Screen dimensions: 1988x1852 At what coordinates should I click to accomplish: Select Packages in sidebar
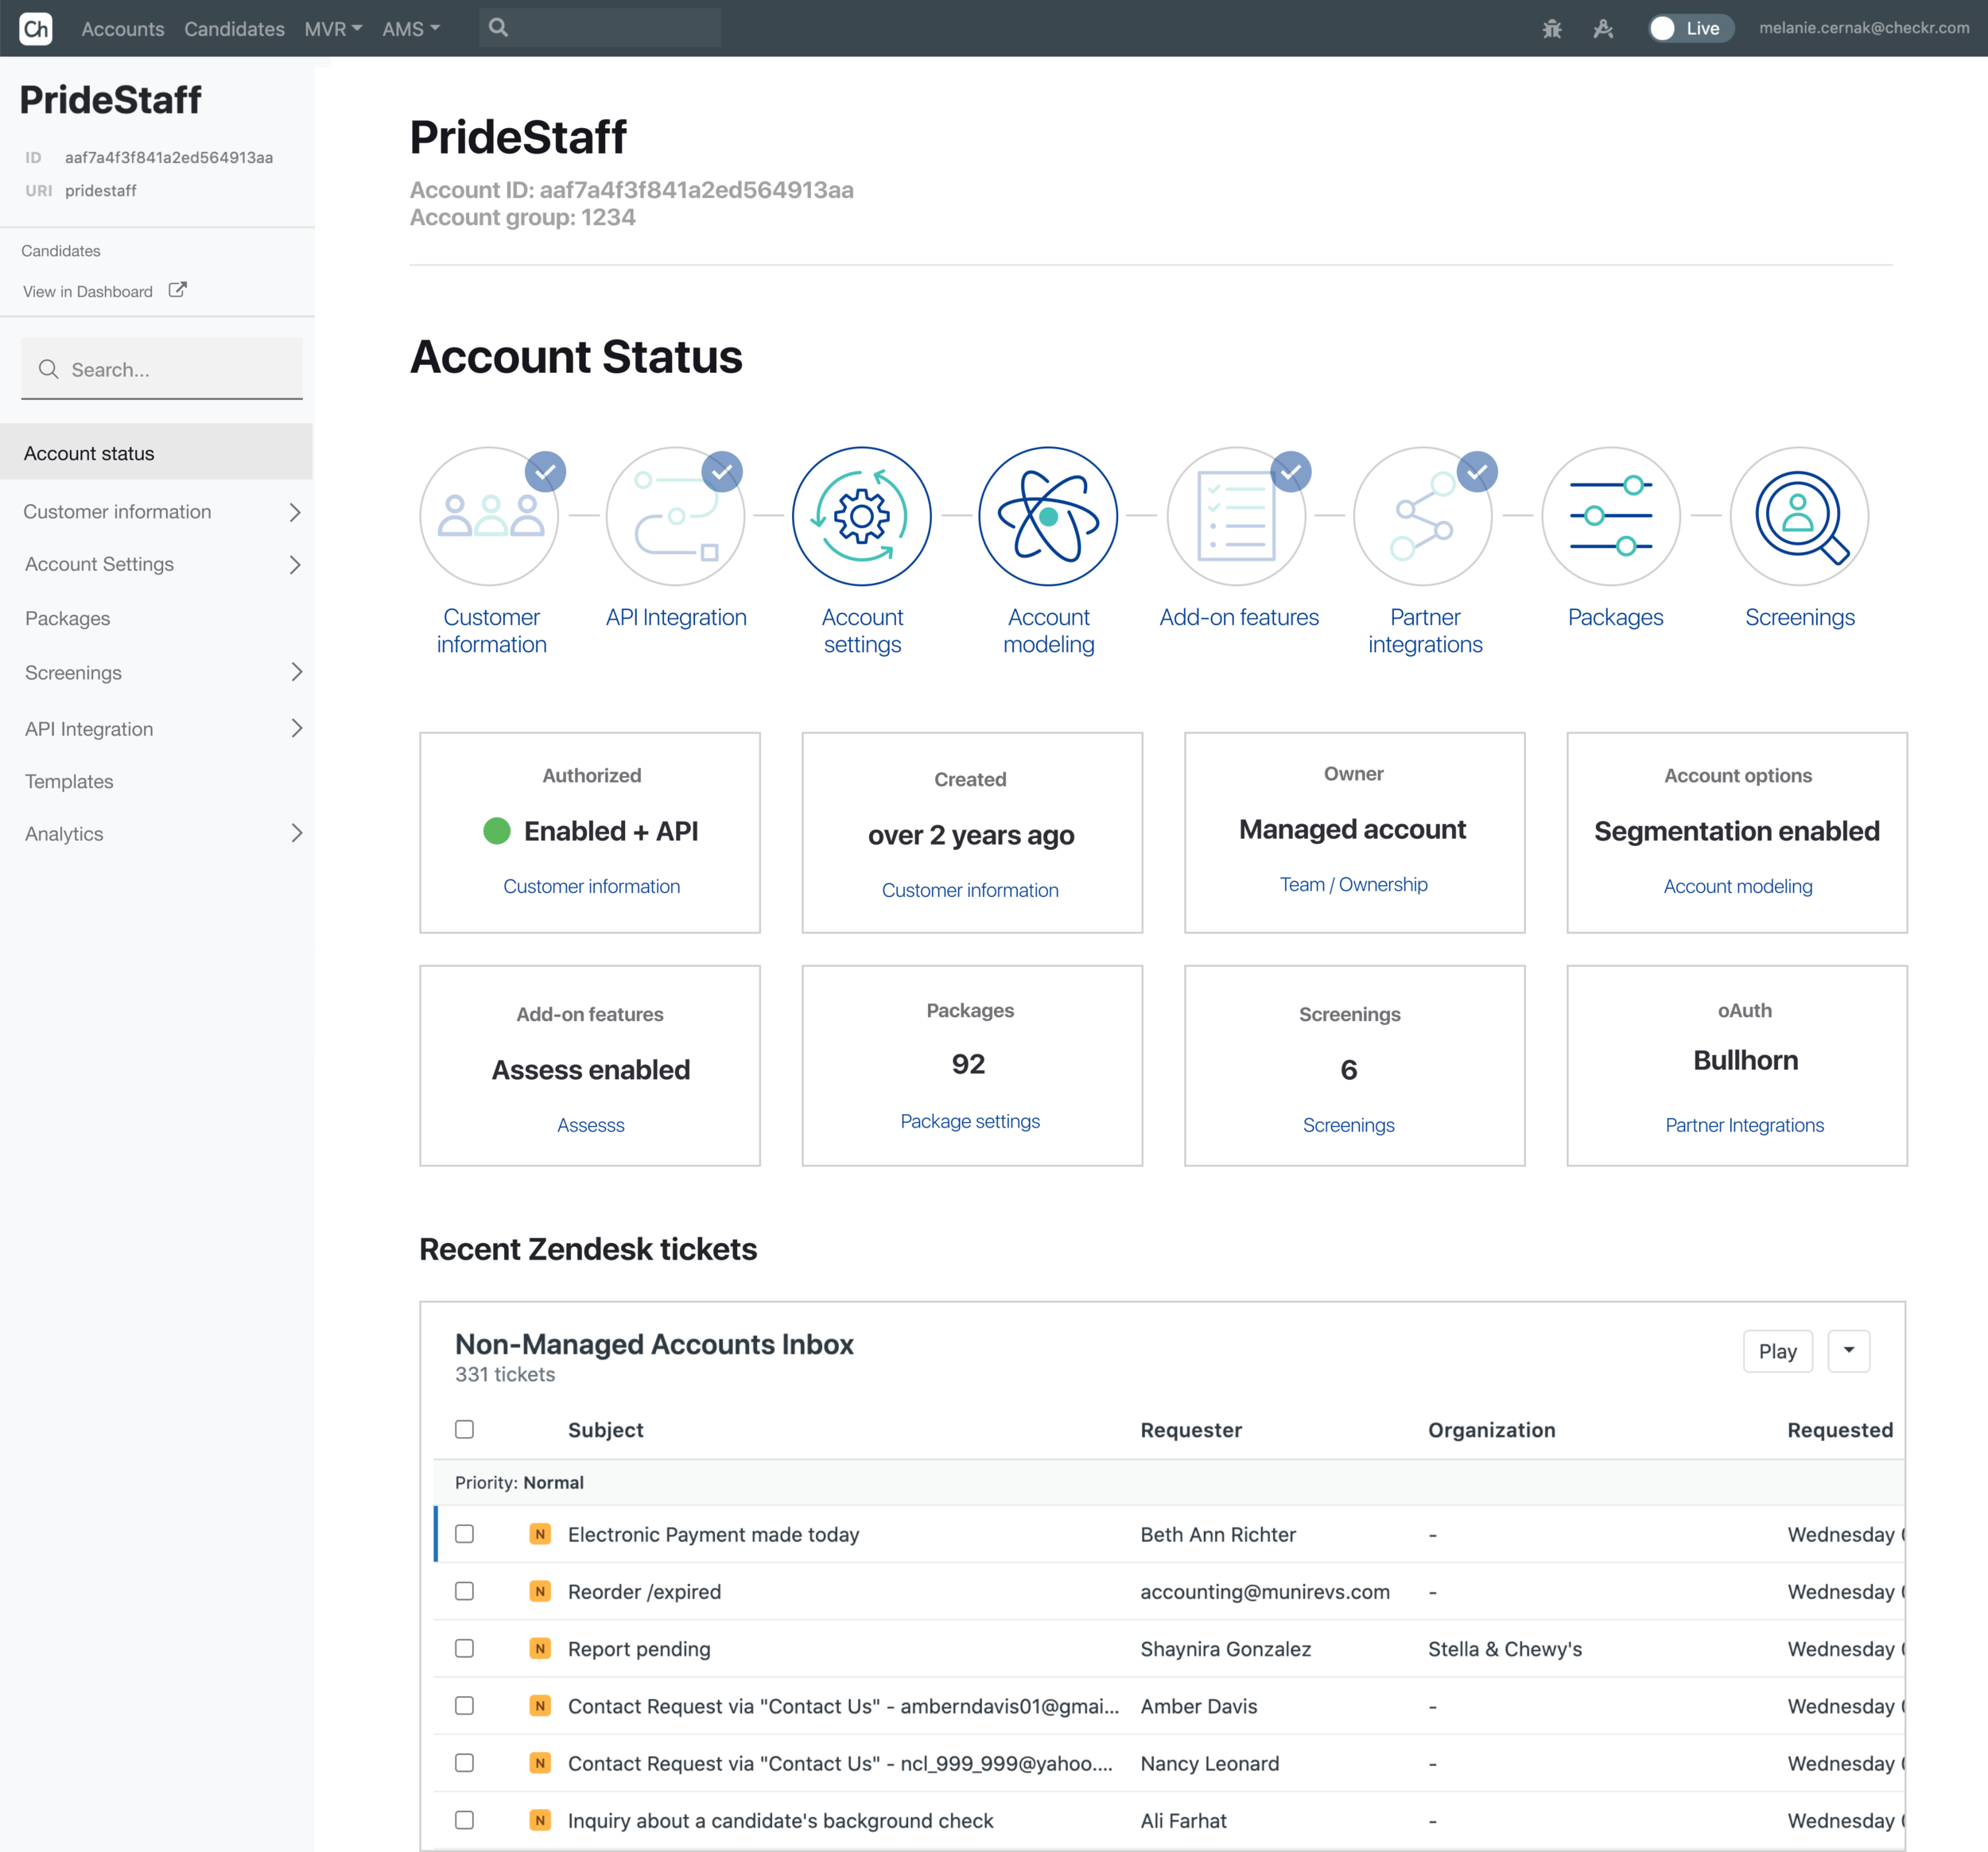point(68,618)
